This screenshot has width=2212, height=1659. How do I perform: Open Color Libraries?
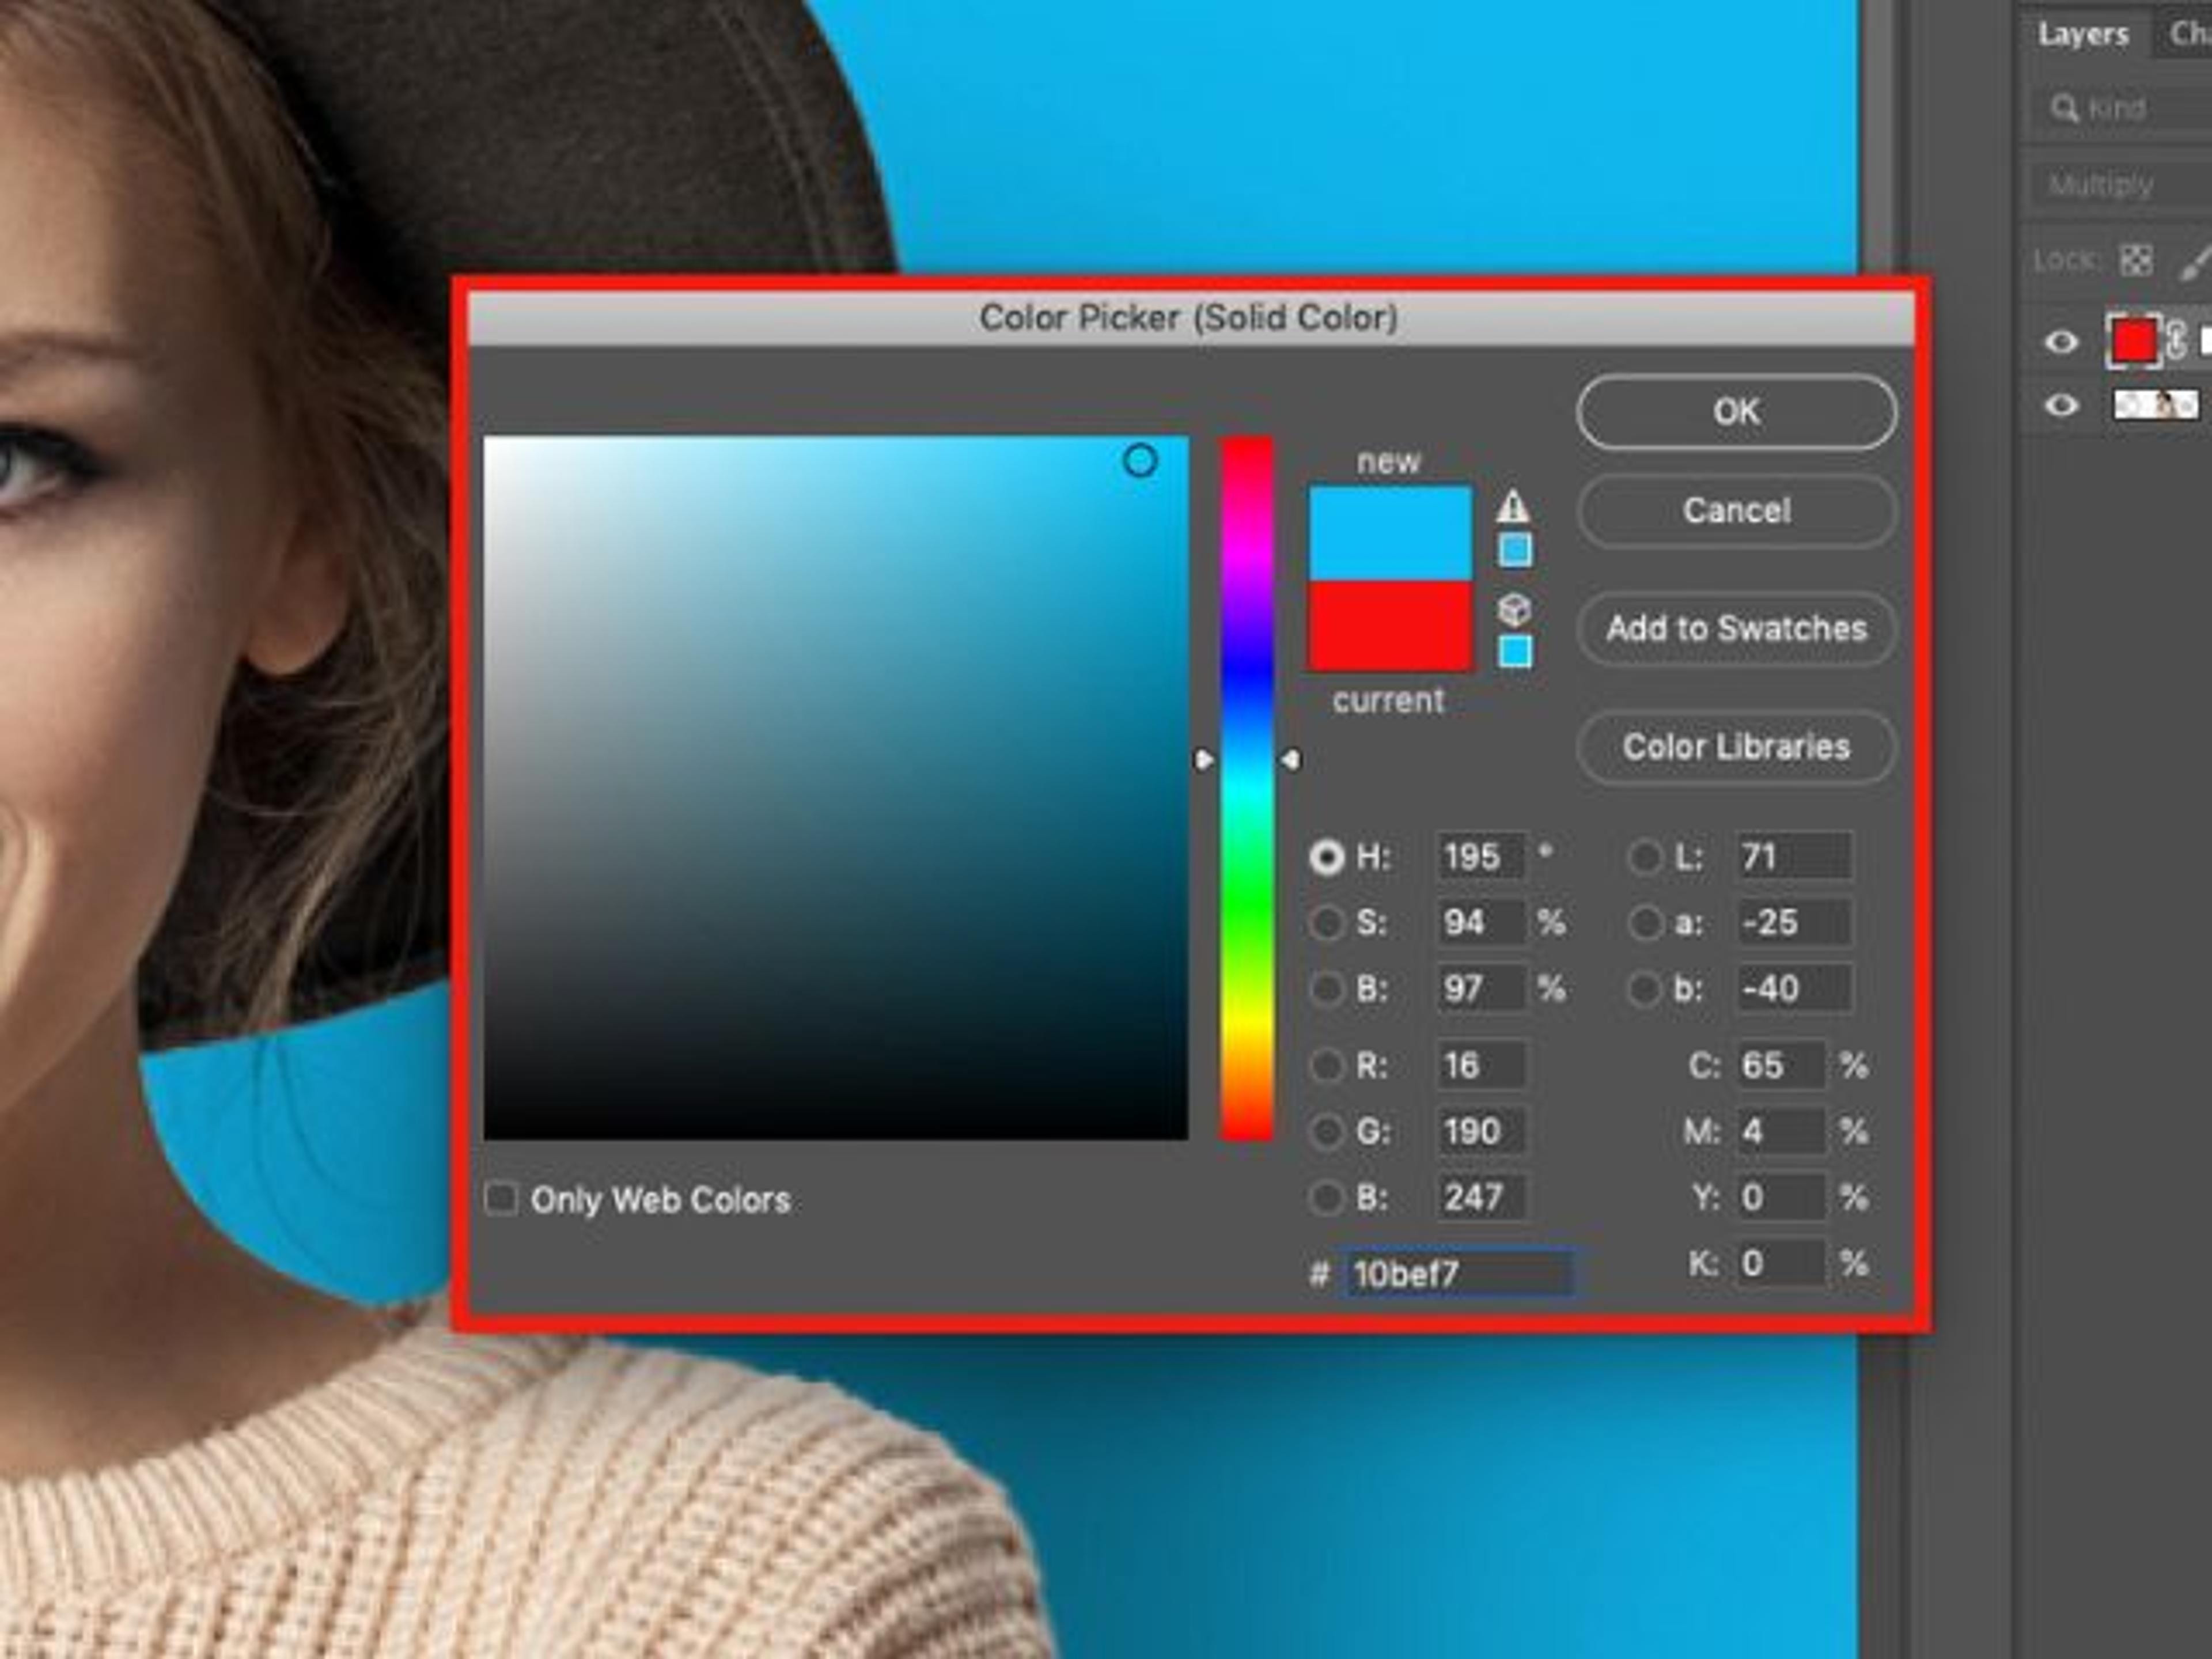(x=1736, y=747)
